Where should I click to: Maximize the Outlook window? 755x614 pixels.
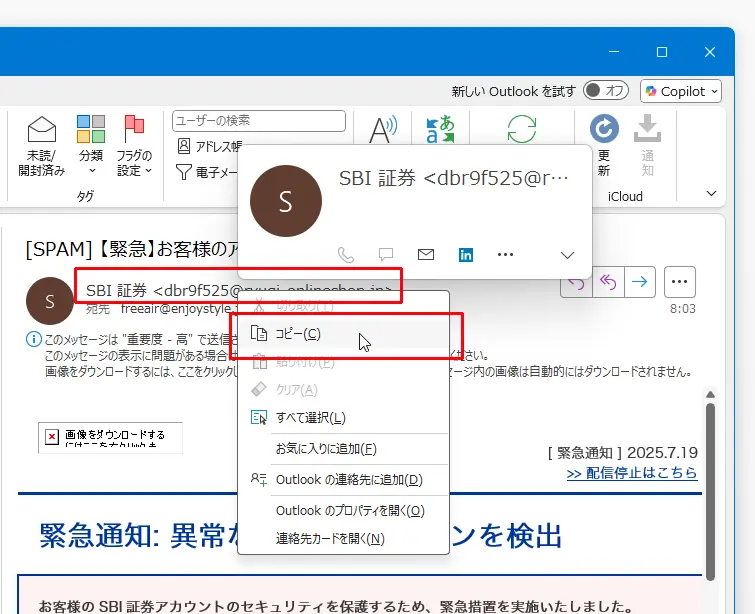(662, 52)
